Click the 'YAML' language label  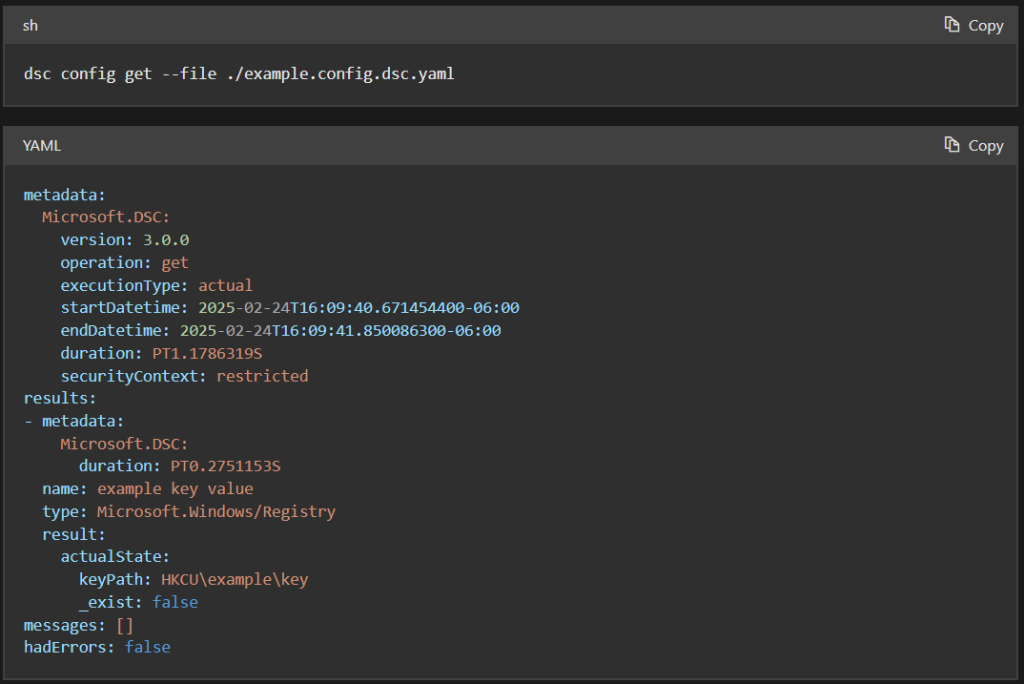[x=42, y=146]
